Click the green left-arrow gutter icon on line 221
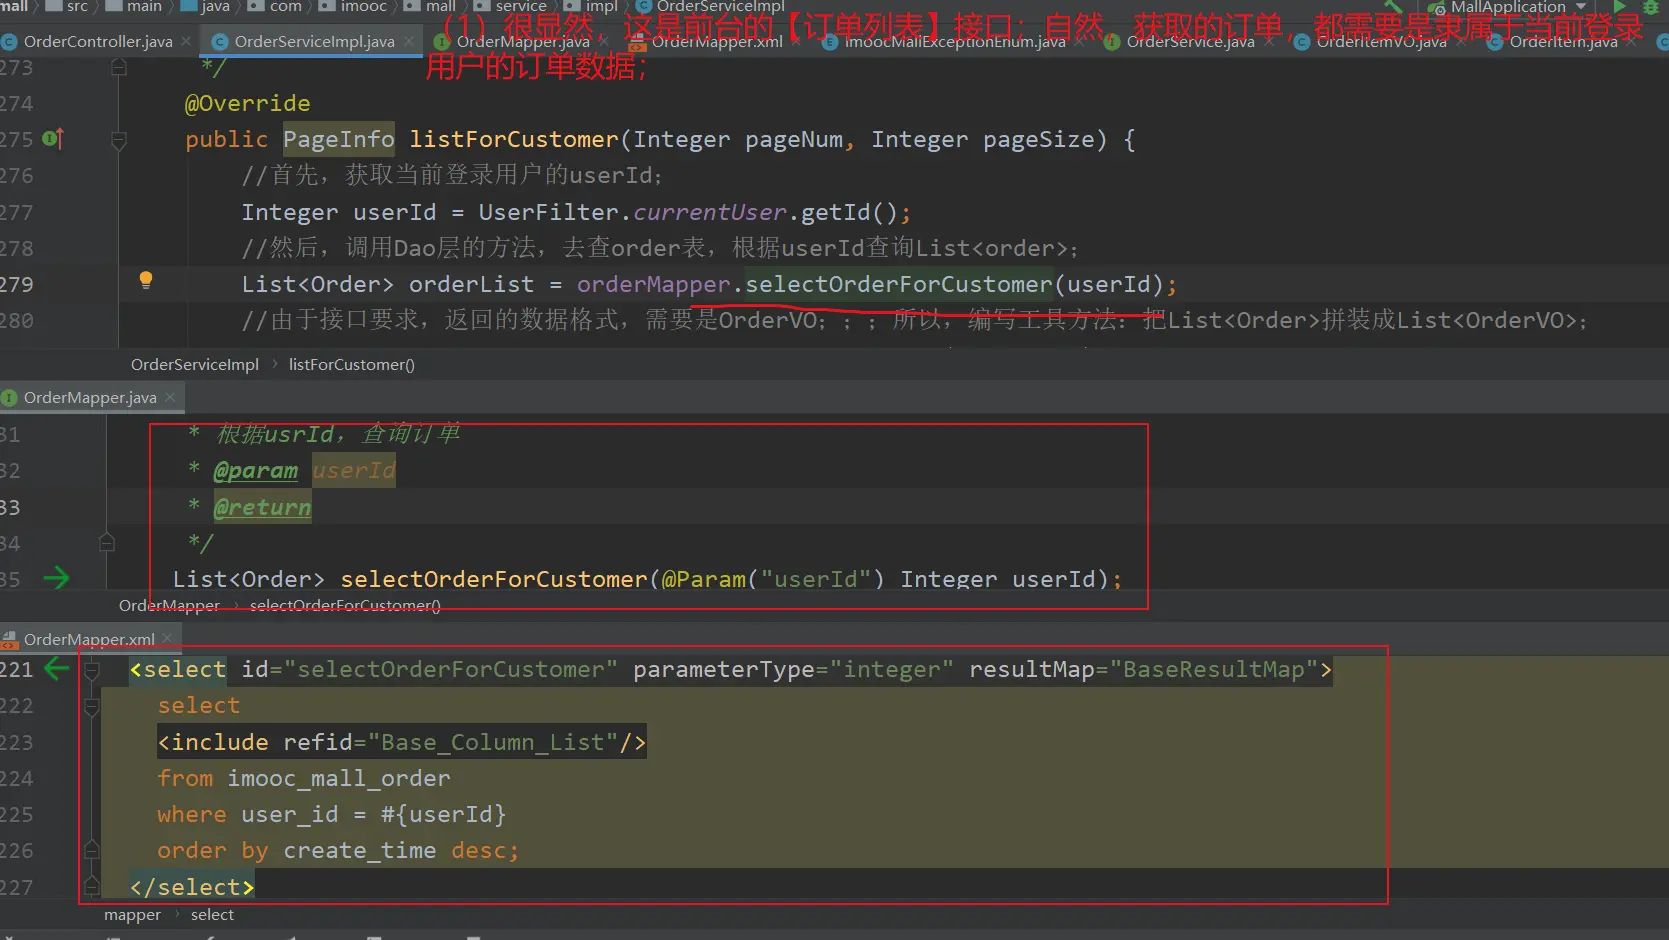The image size is (1669, 940). [x=57, y=668]
